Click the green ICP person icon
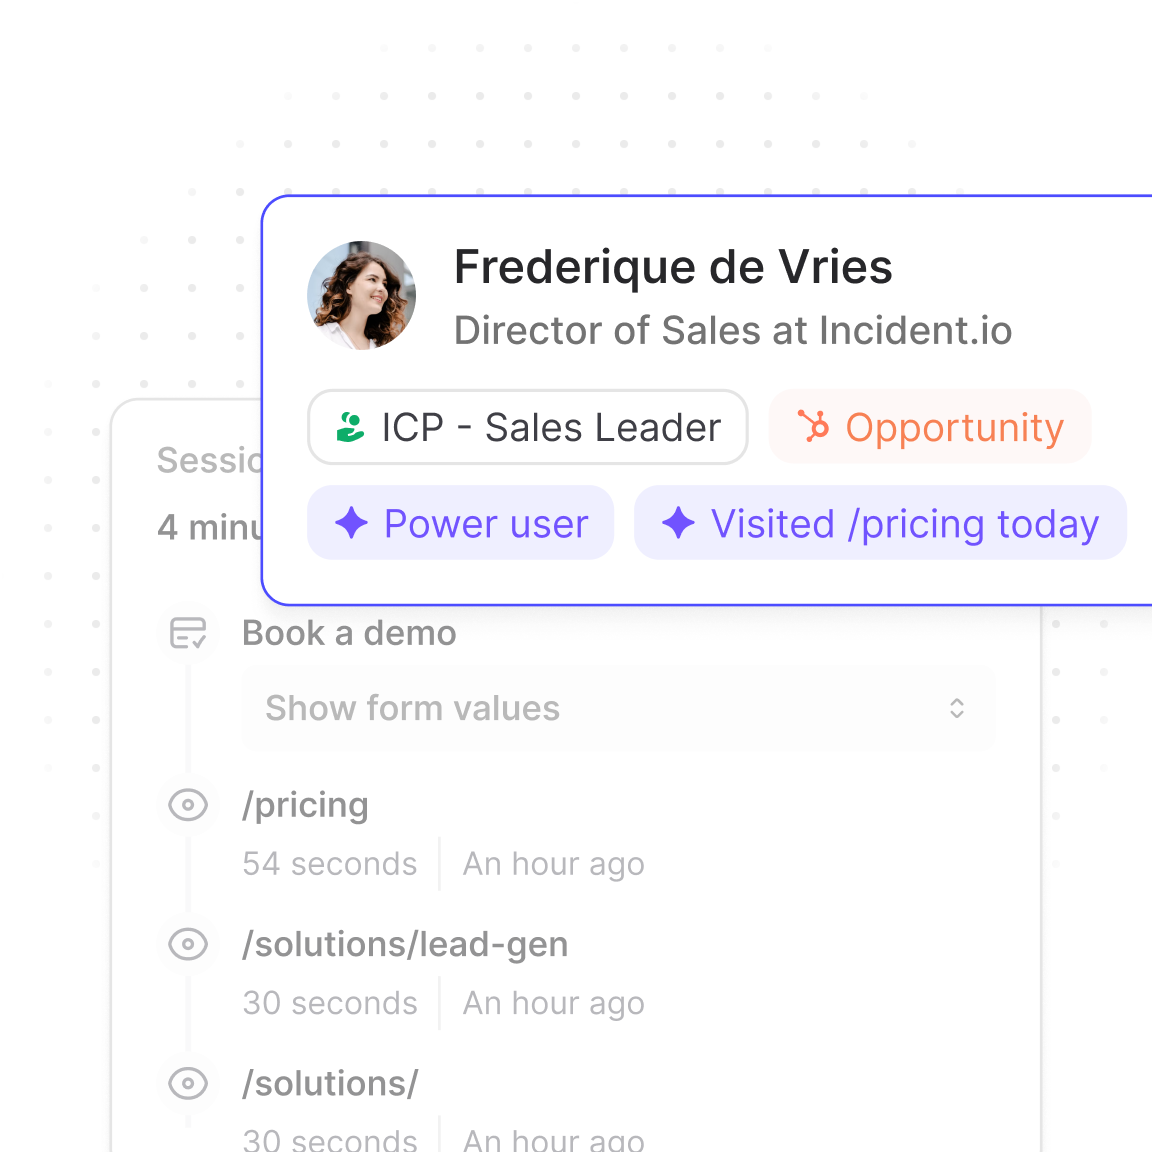Image resolution: width=1152 pixels, height=1152 pixels. (350, 428)
